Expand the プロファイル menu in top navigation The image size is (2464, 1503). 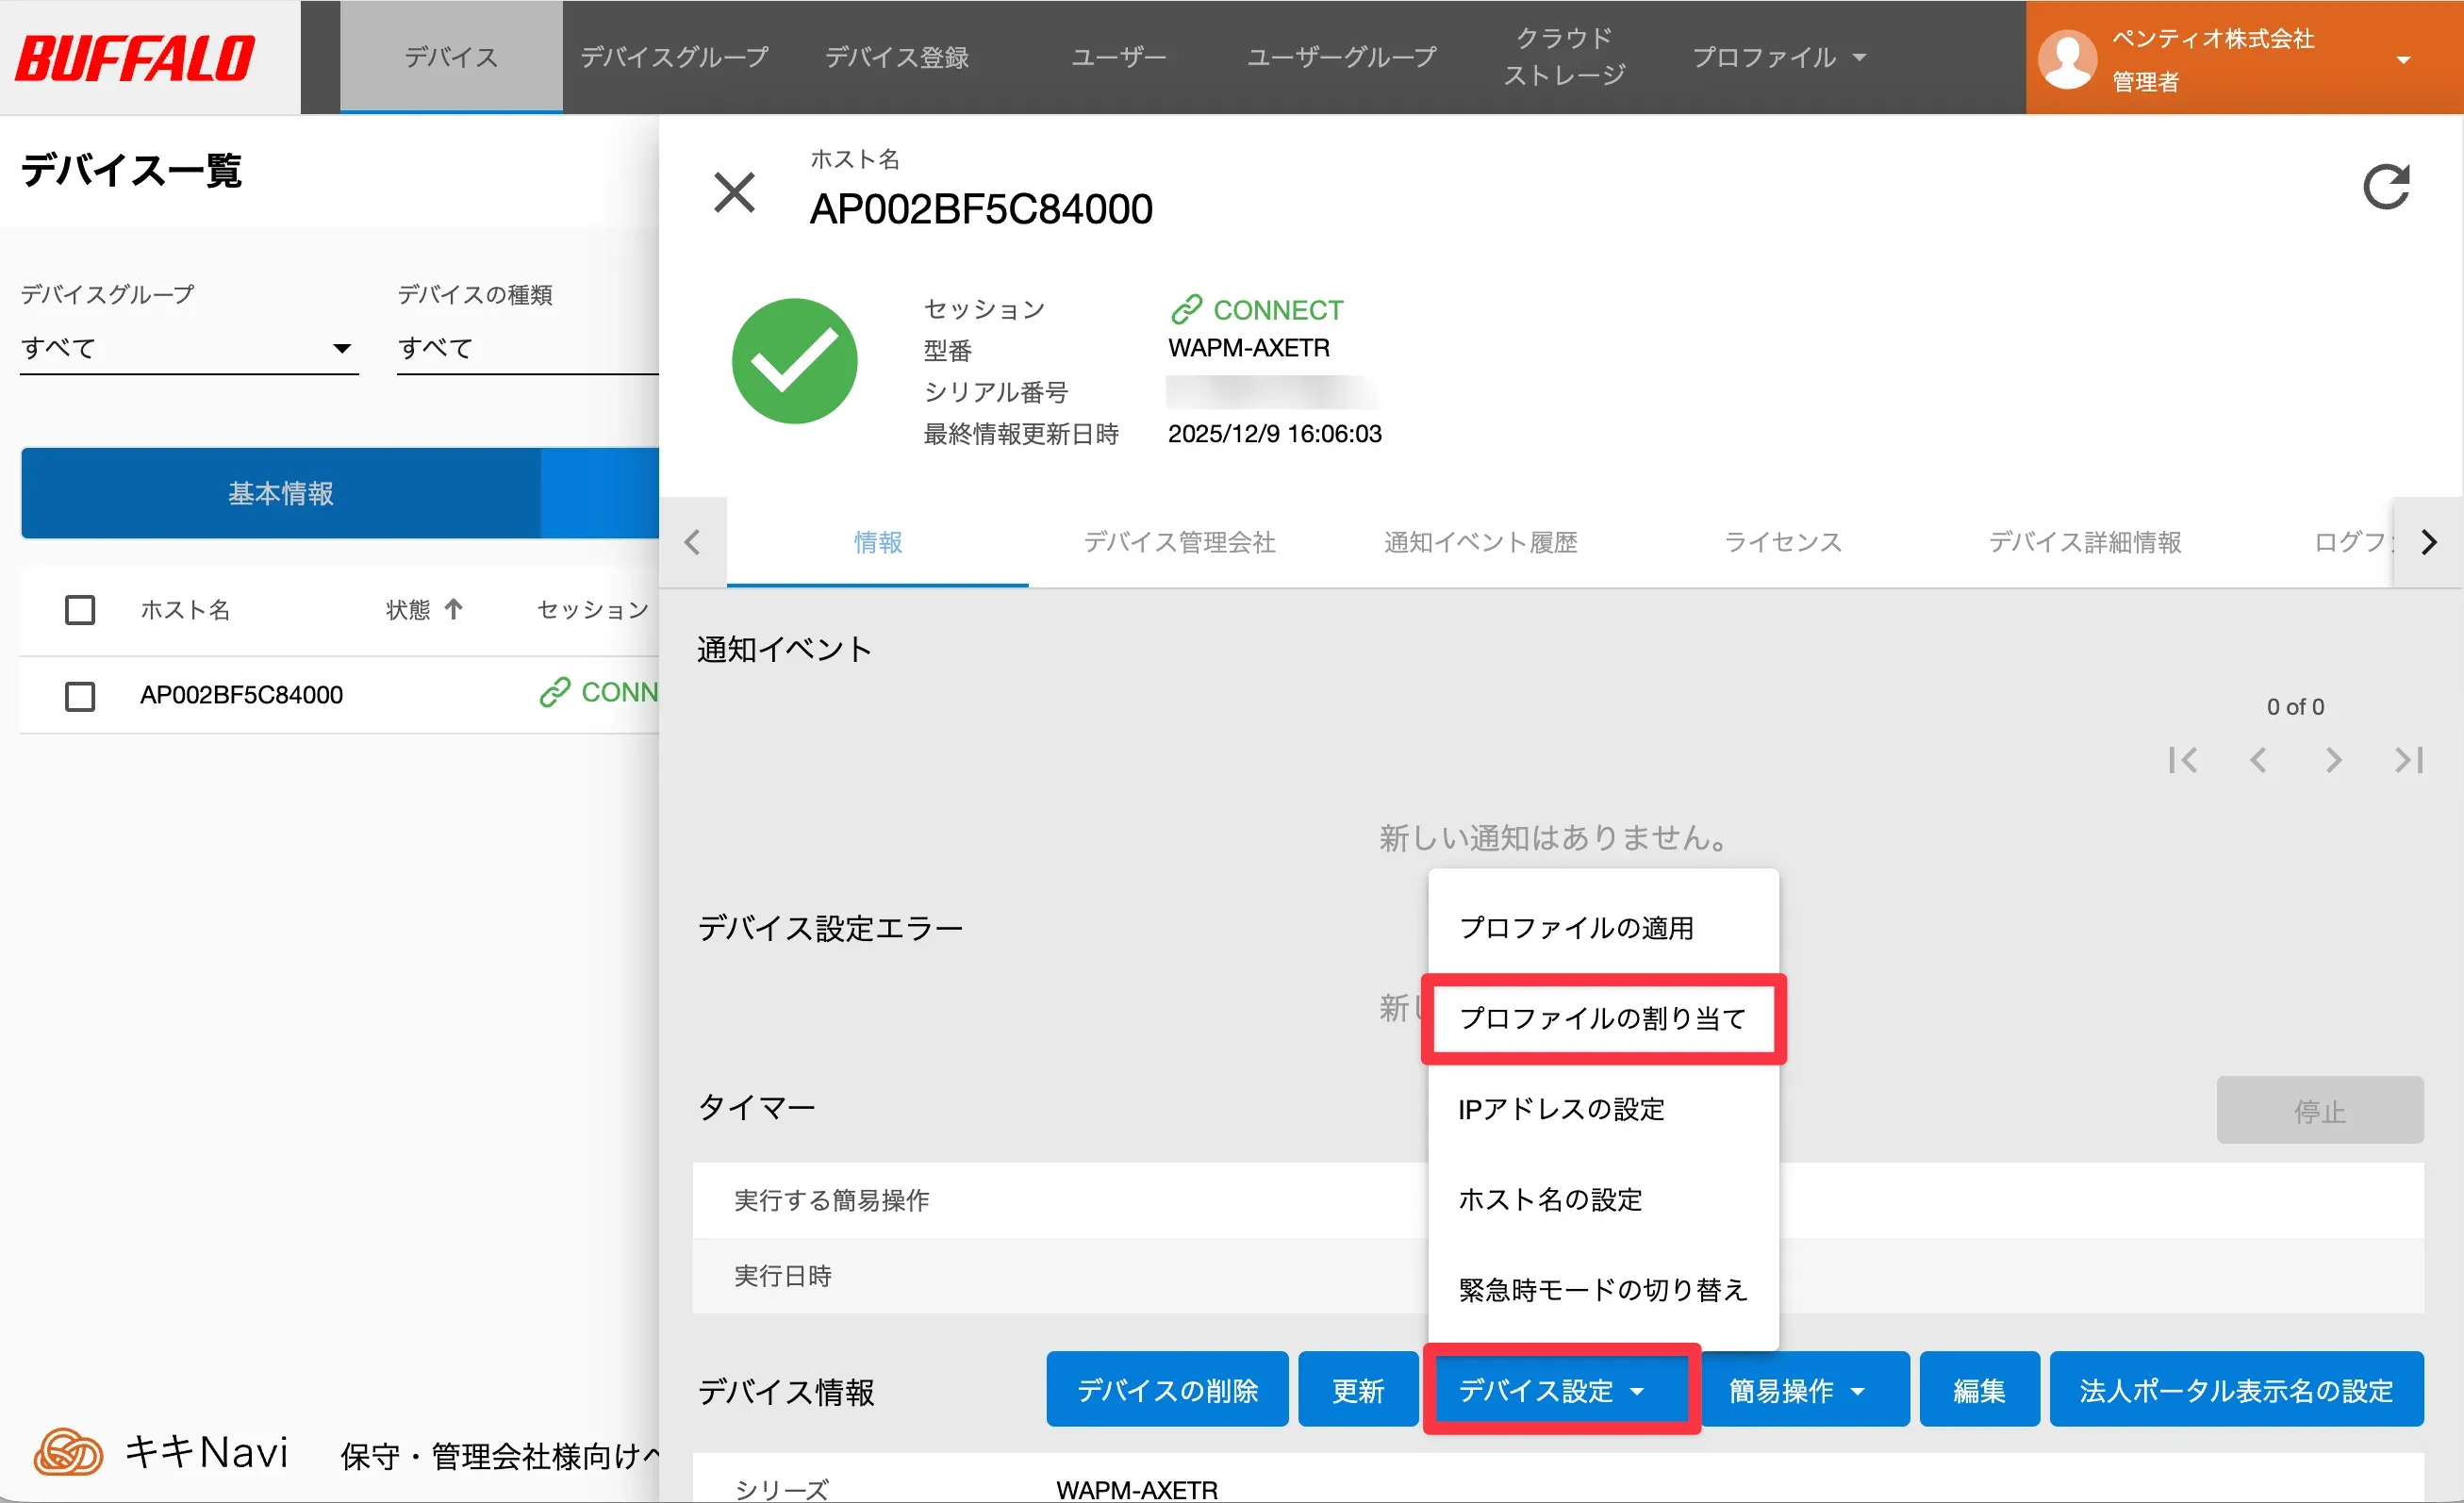point(1779,57)
